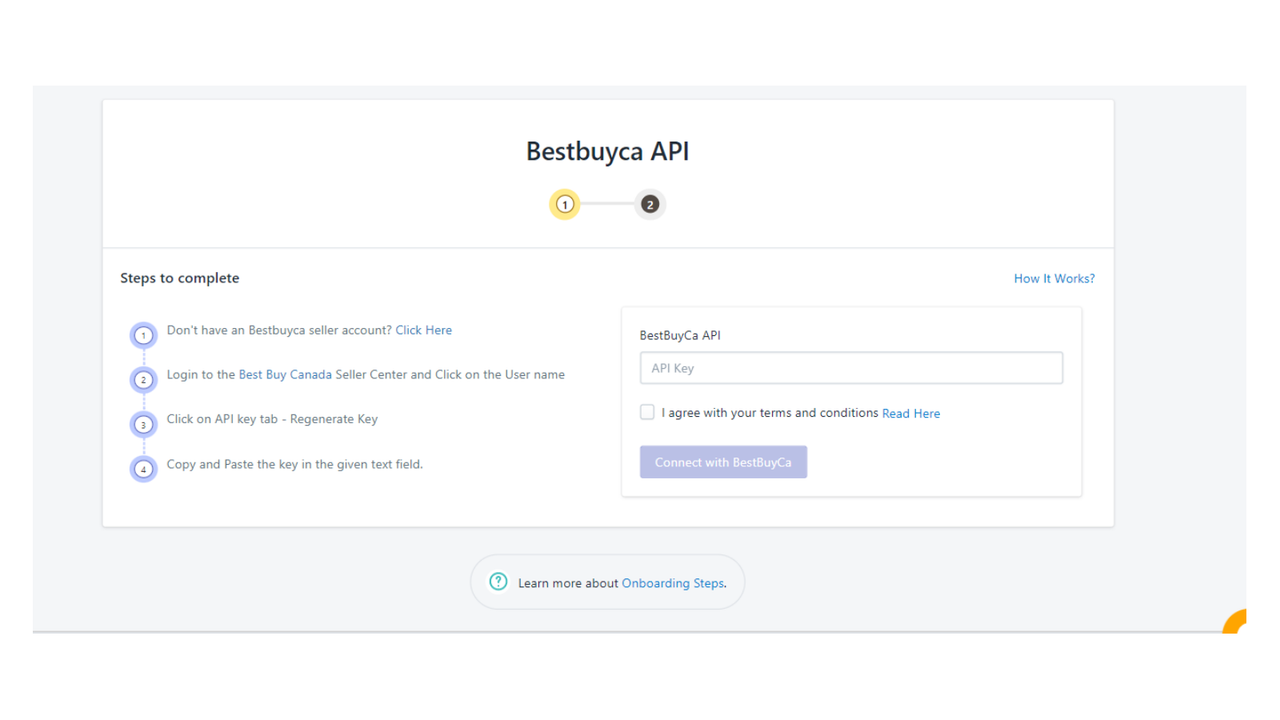Click the numbered circle for step 2
This screenshot has height=720, width=1280.
143,379
